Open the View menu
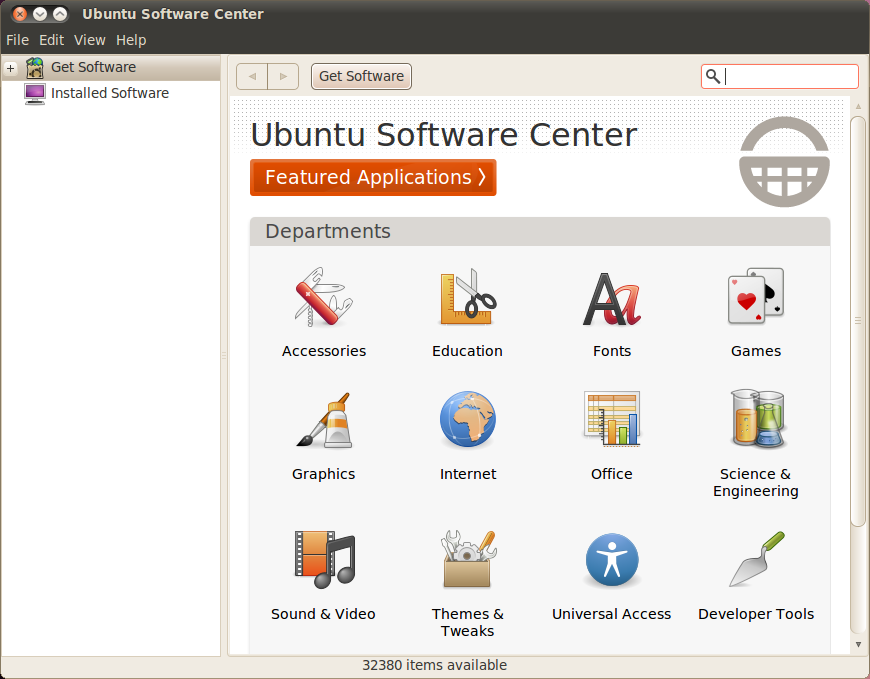The width and height of the screenshot is (870, 679). coord(90,40)
